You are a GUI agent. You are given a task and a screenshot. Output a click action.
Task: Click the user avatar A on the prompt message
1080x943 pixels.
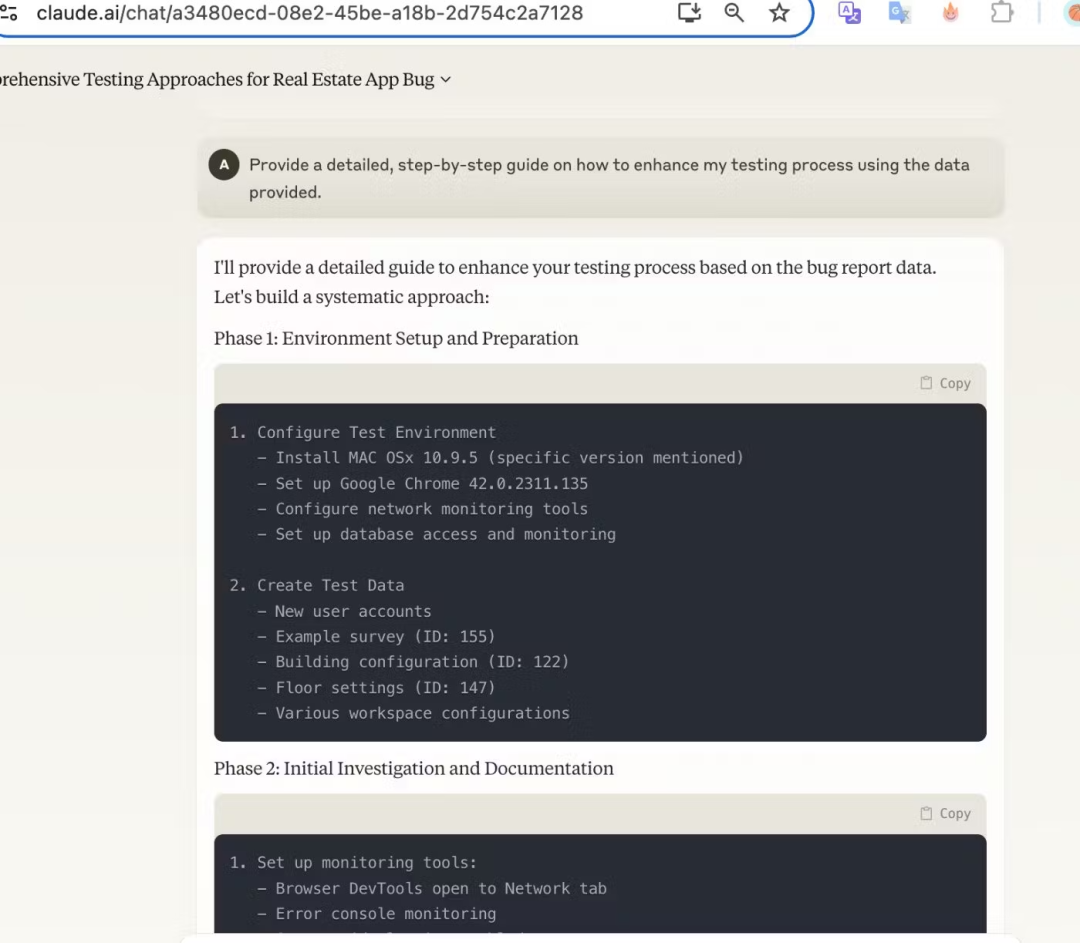click(x=224, y=164)
